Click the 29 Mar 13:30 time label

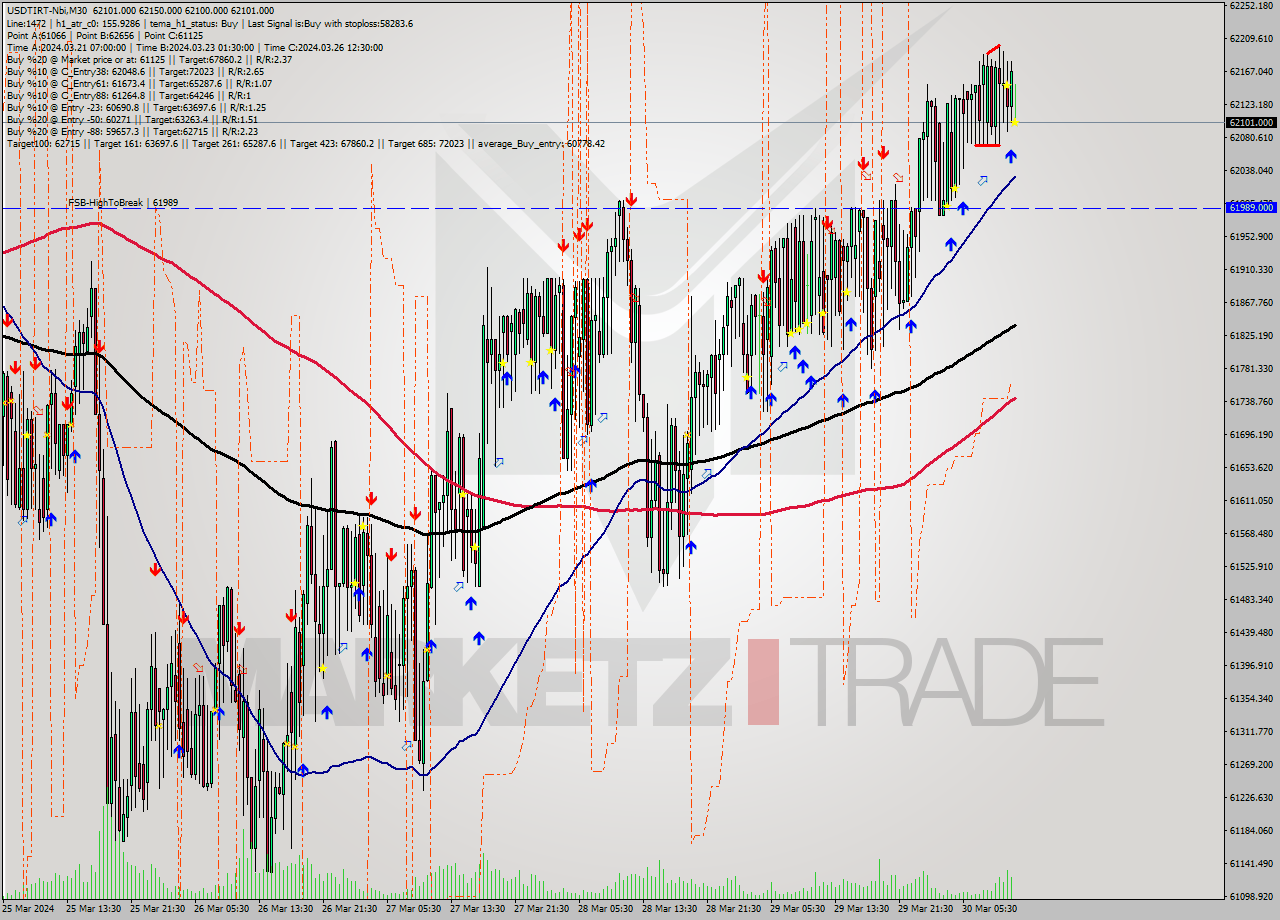point(861,909)
